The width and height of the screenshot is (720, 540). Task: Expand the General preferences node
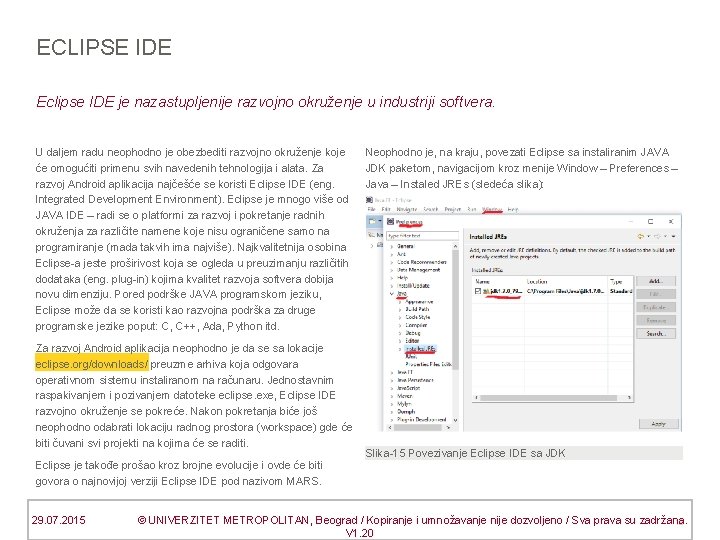392,246
